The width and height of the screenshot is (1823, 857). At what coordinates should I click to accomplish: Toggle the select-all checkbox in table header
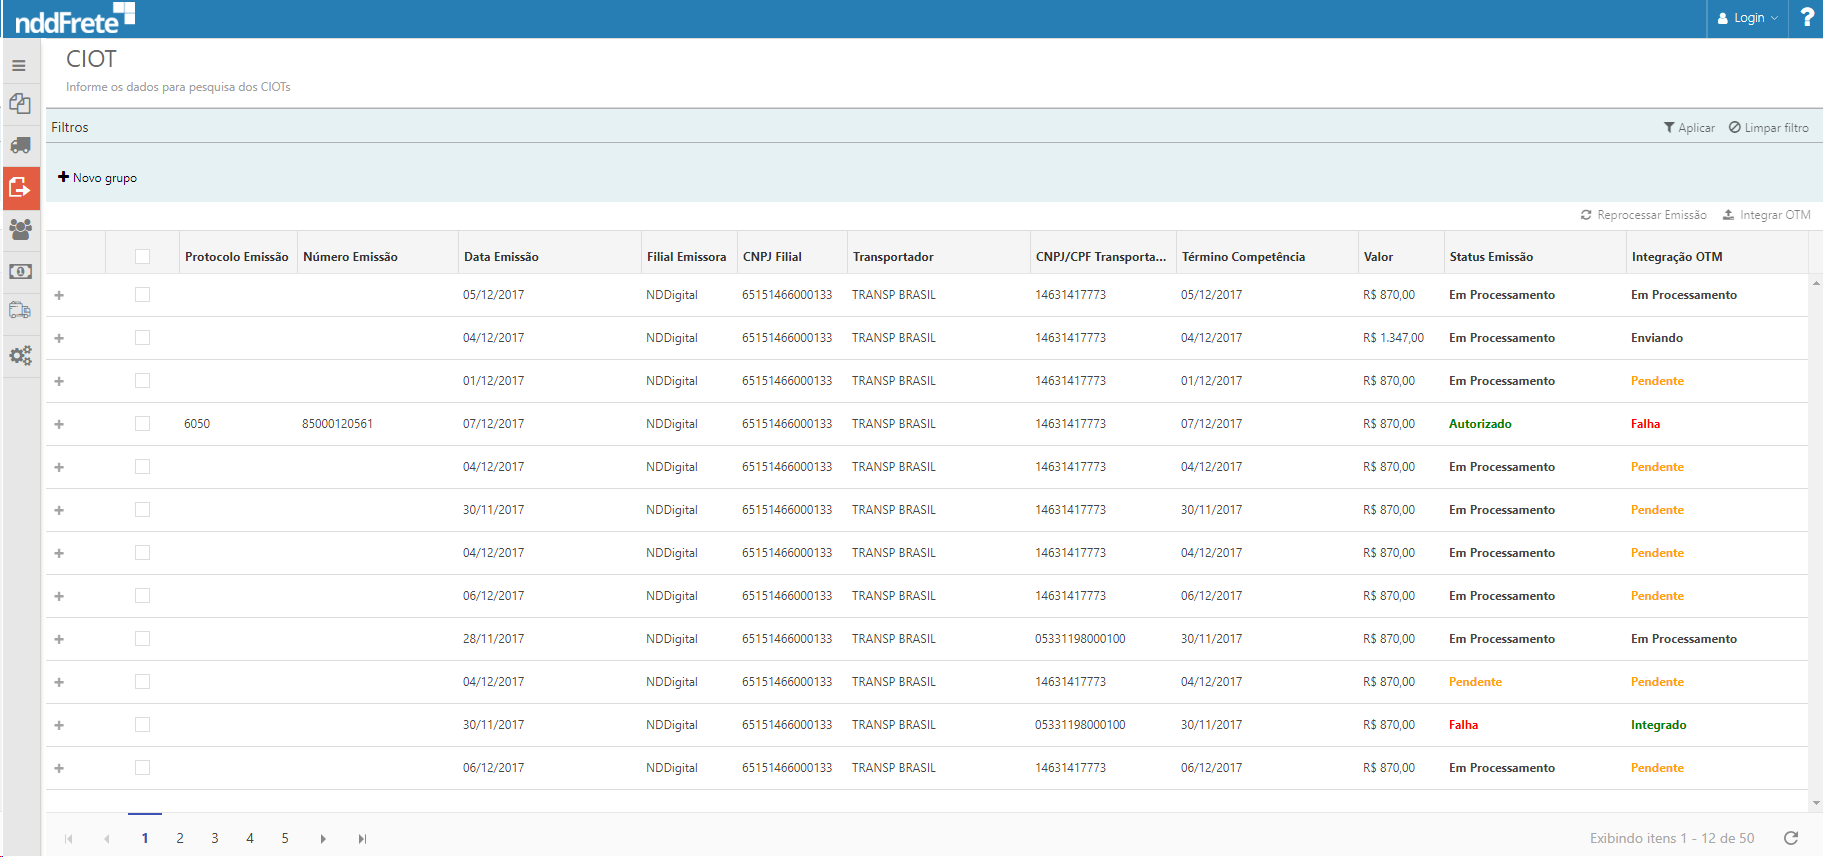click(x=142, y=257)
